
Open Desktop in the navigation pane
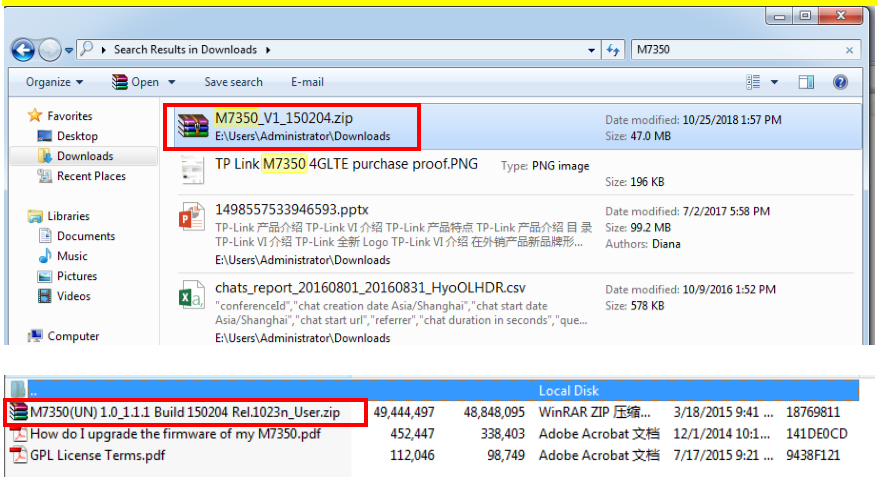[77, 136]
